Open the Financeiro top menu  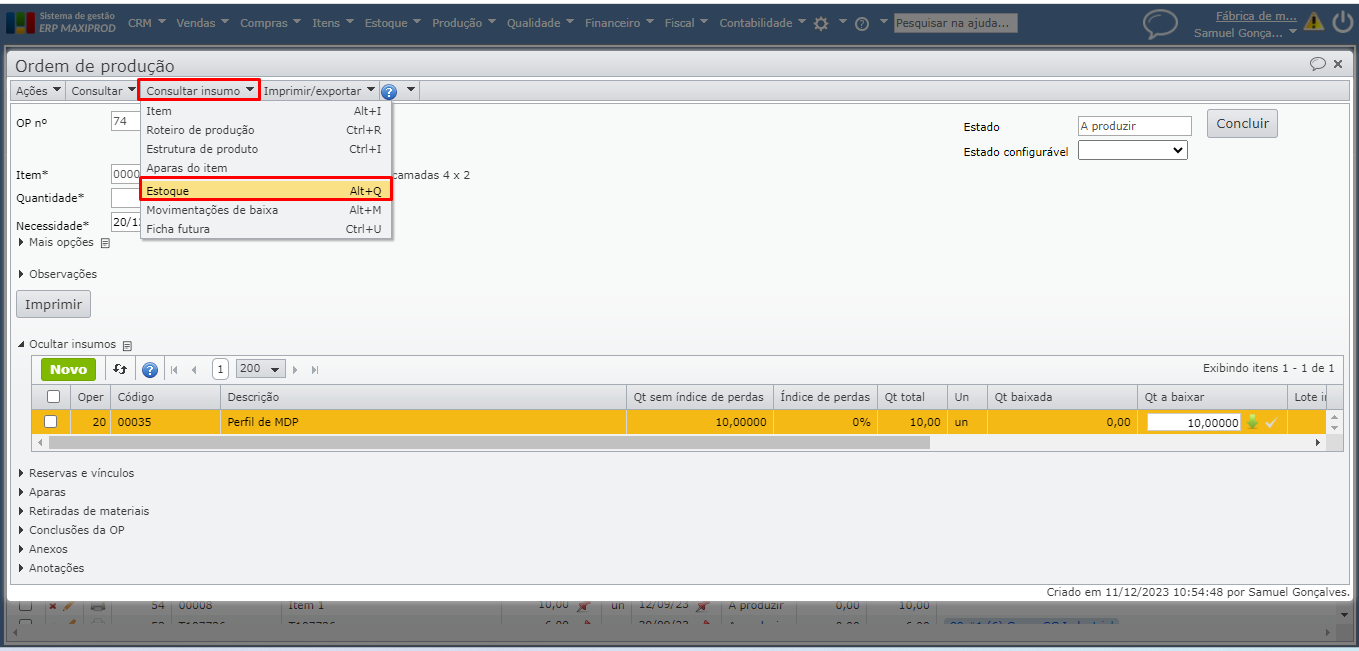(x=619, y=23)
